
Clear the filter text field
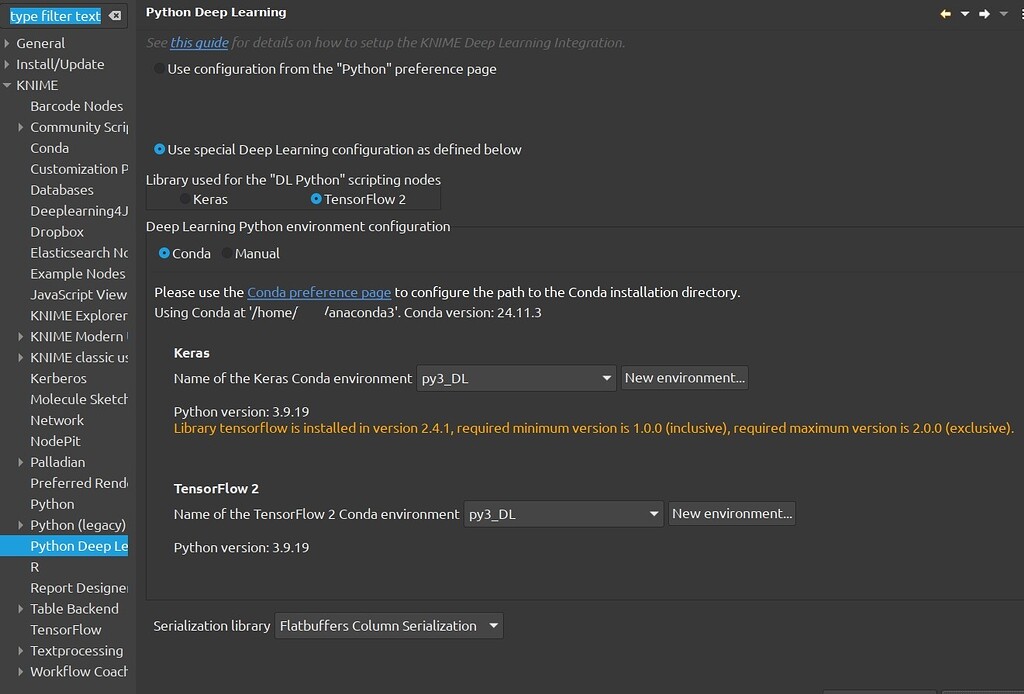click(113, 15)
